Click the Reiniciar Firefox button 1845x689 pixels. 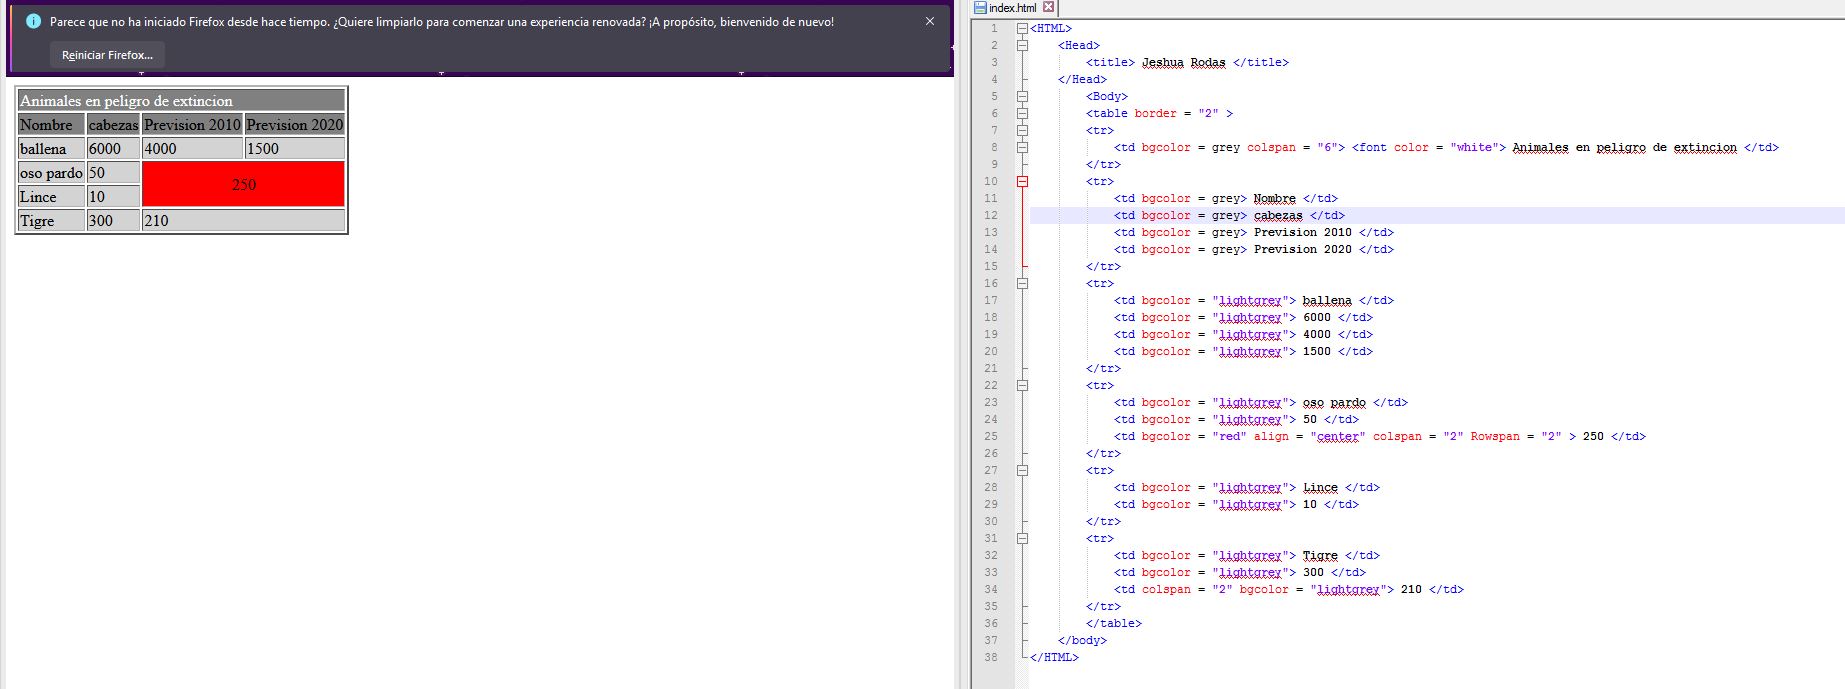tap(107, 55)
